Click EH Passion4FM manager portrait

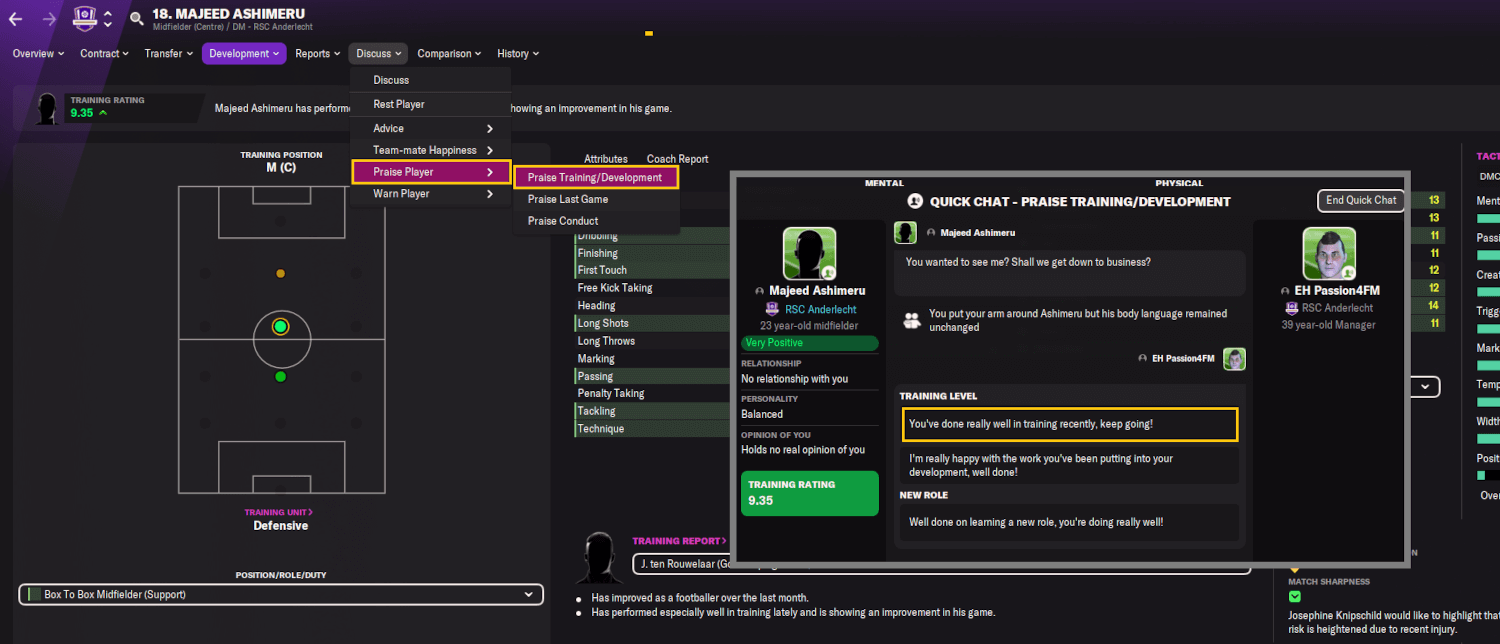tap(1329, 254)
